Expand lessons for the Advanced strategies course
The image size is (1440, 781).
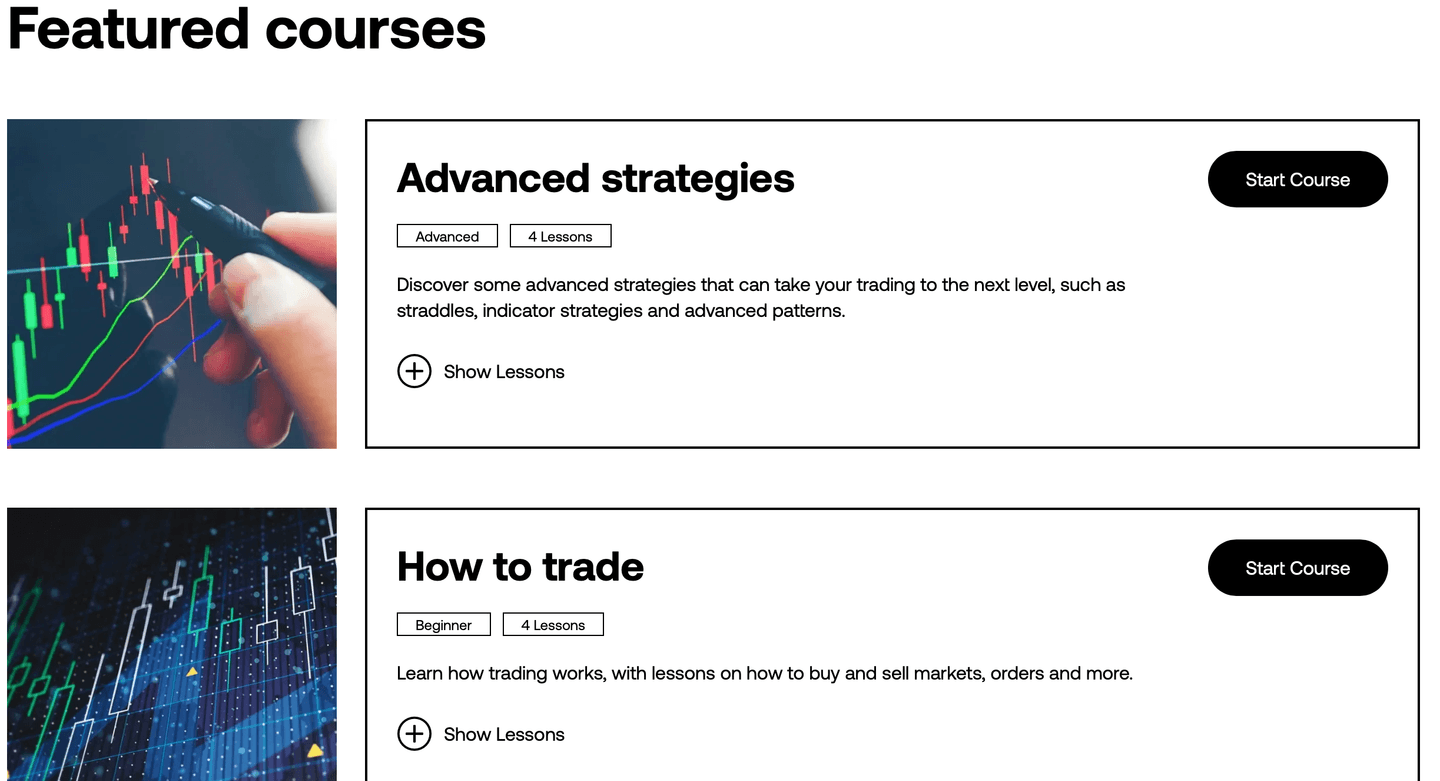click(x=480, y=371)
